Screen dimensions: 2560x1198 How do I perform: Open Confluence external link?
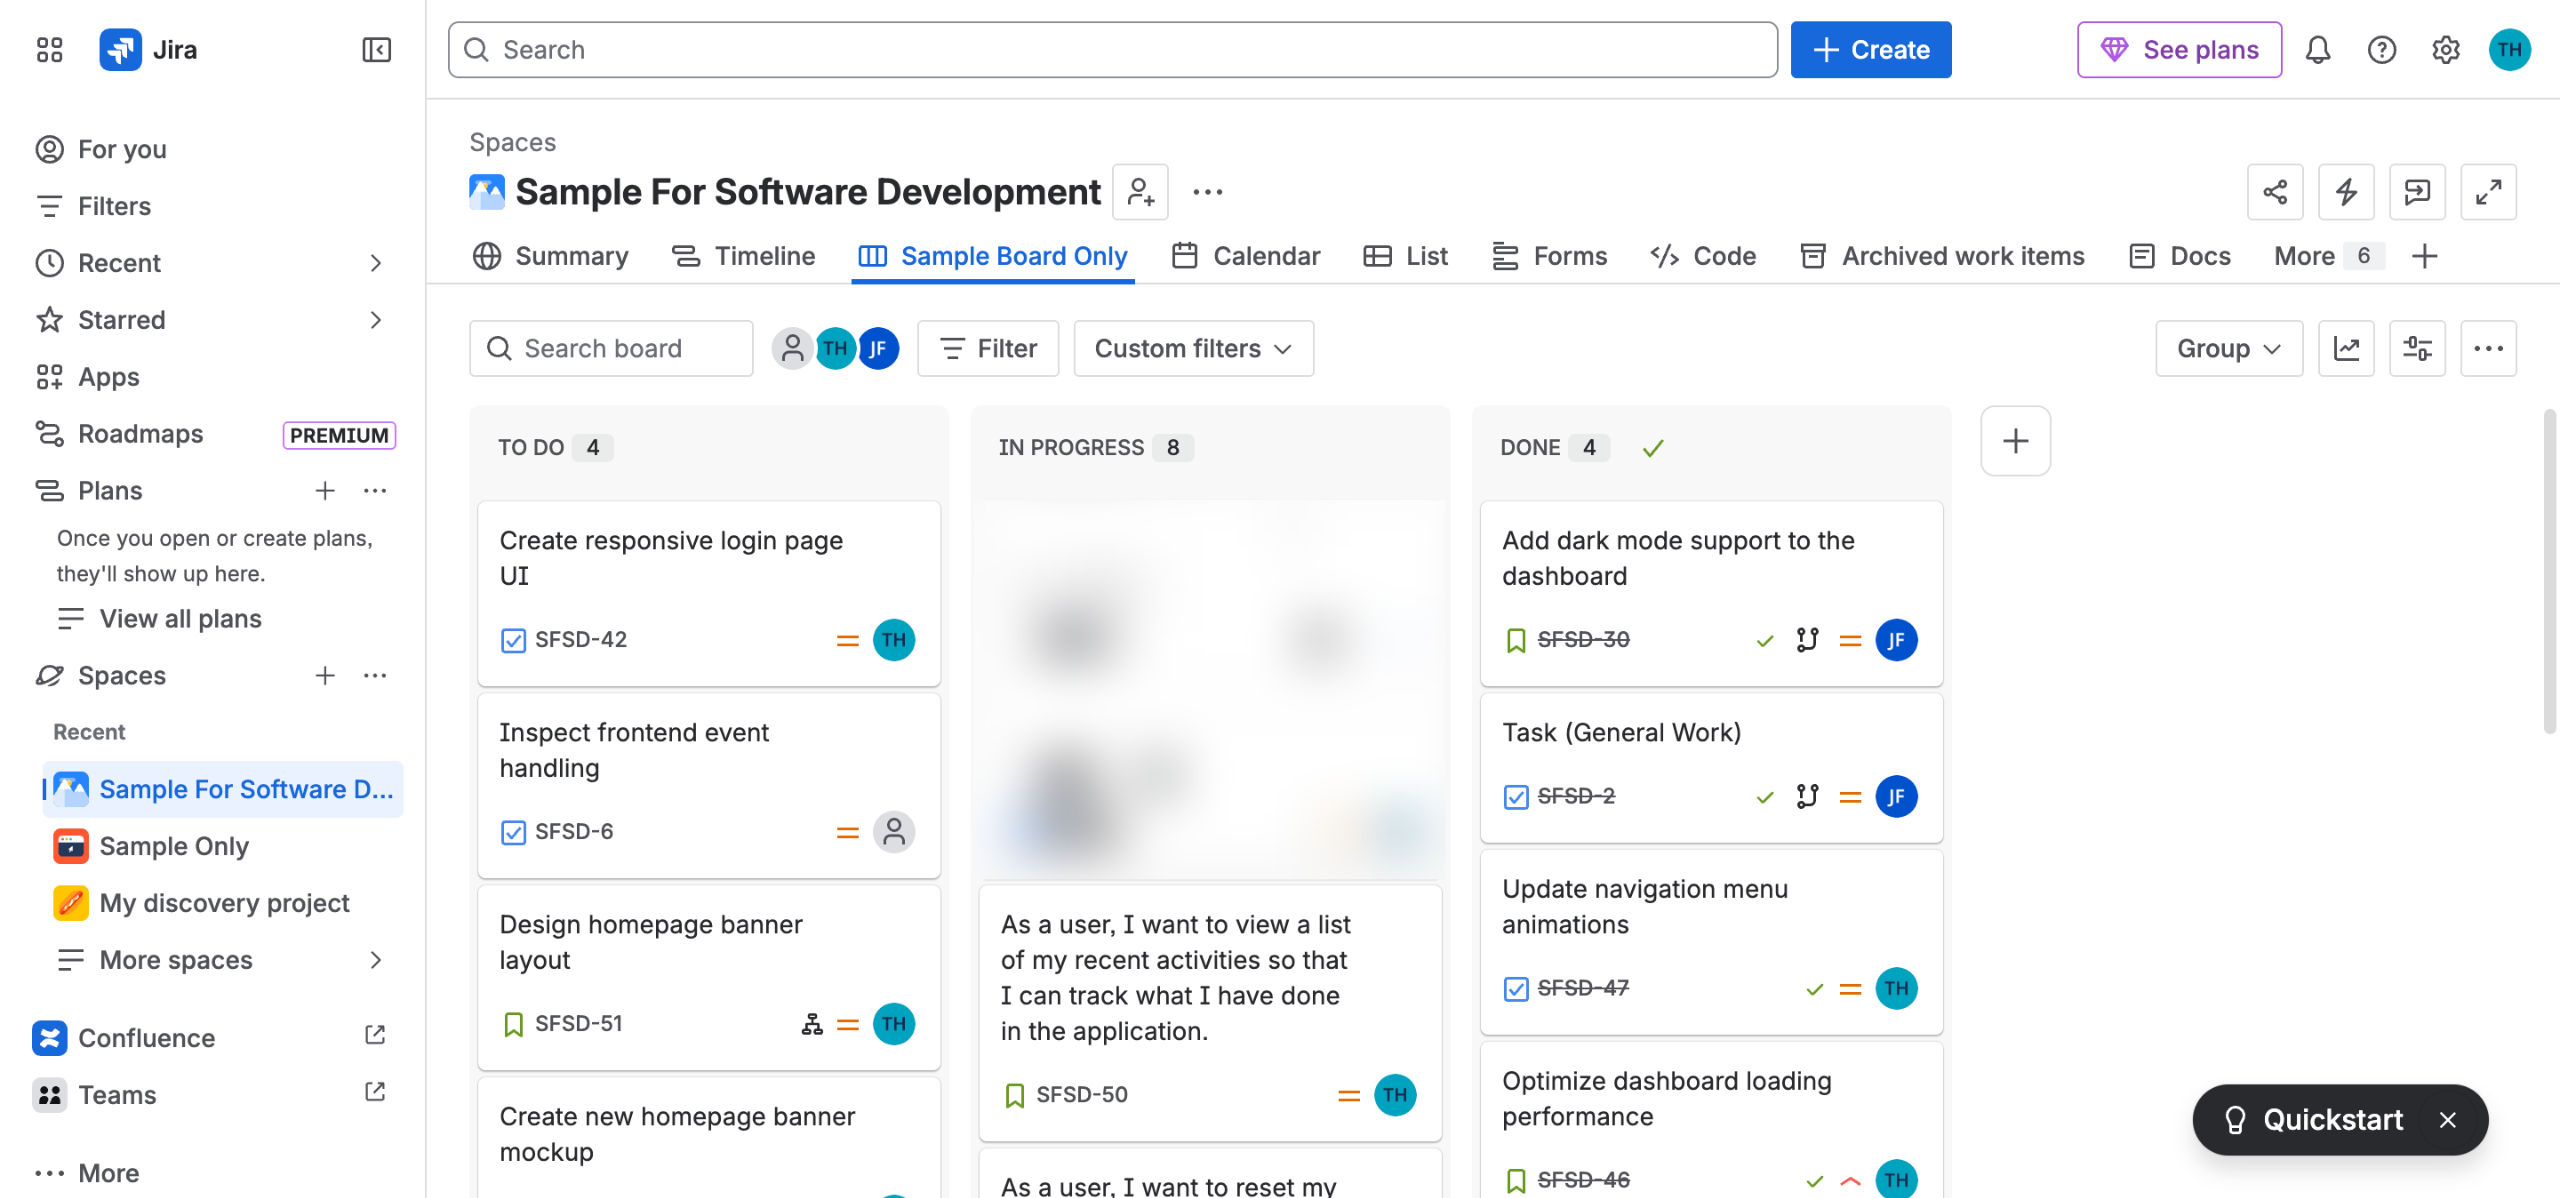coord(375,1036)
